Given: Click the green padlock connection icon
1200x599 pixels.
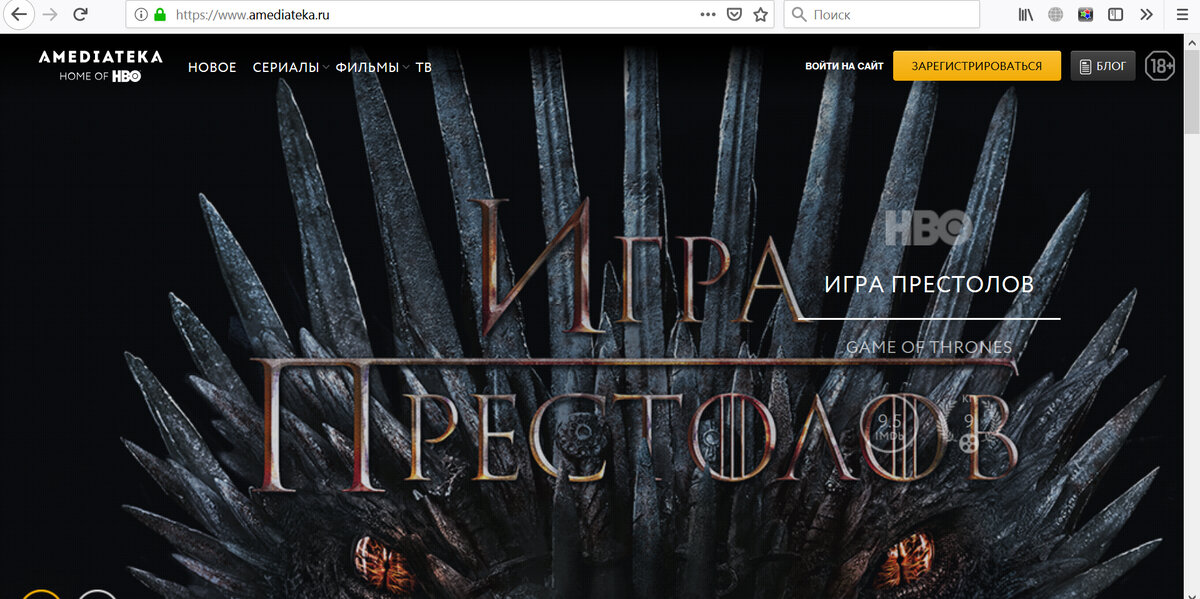Looking at the screenshot, I should [x=159, y=15].
